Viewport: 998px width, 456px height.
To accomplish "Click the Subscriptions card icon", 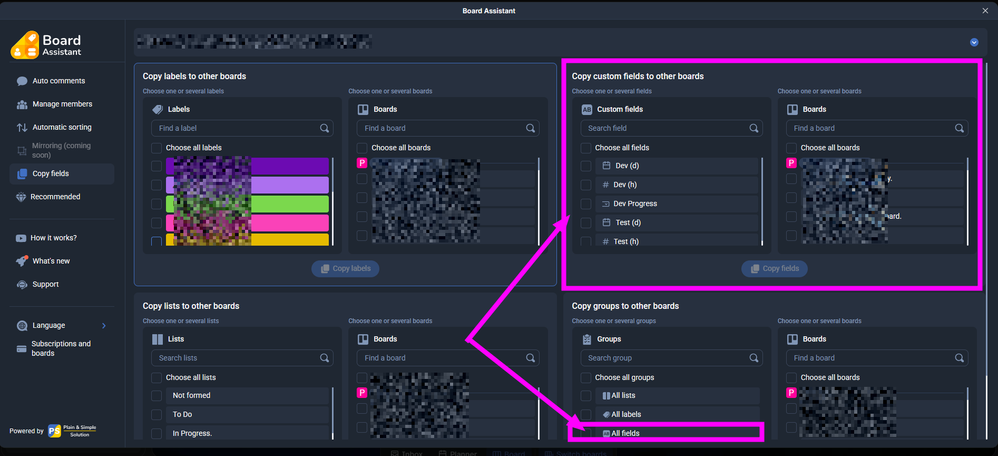I will coord(22,349).
